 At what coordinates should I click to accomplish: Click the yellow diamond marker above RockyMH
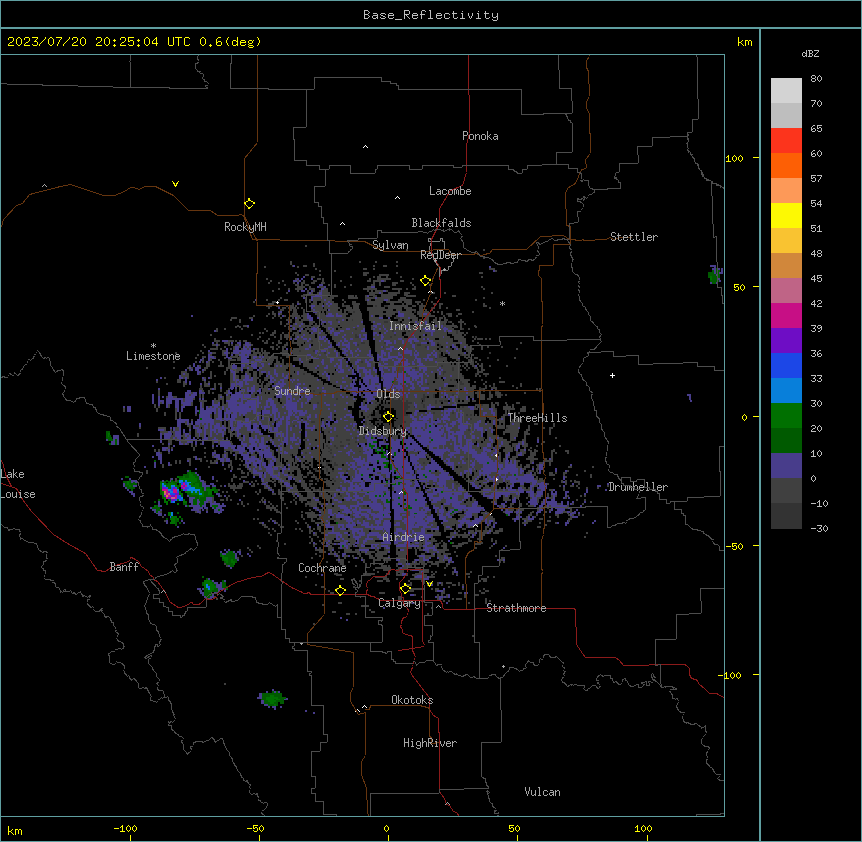[249, 204]
